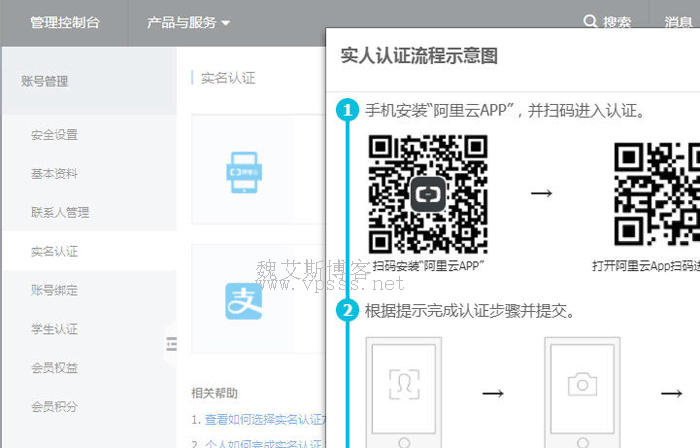Click the 打开阿里云App扫码 QR code
700x448 pixels.
pyautogui.click(x=657, y=193)
